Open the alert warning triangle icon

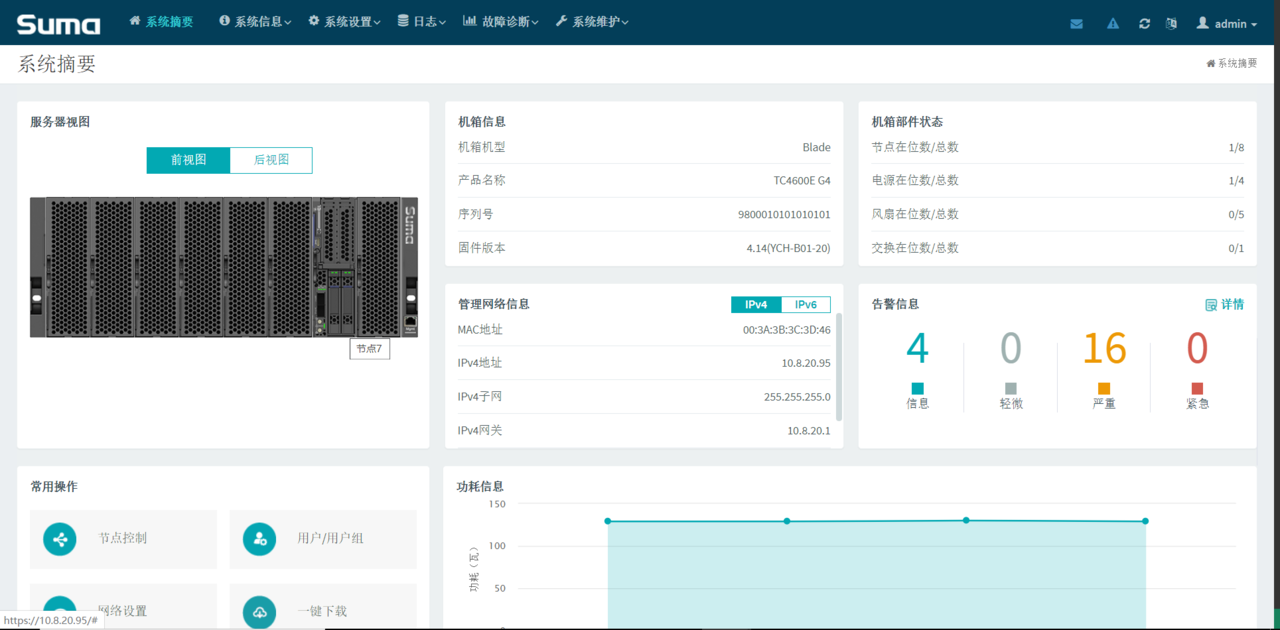coord(1113,24)
